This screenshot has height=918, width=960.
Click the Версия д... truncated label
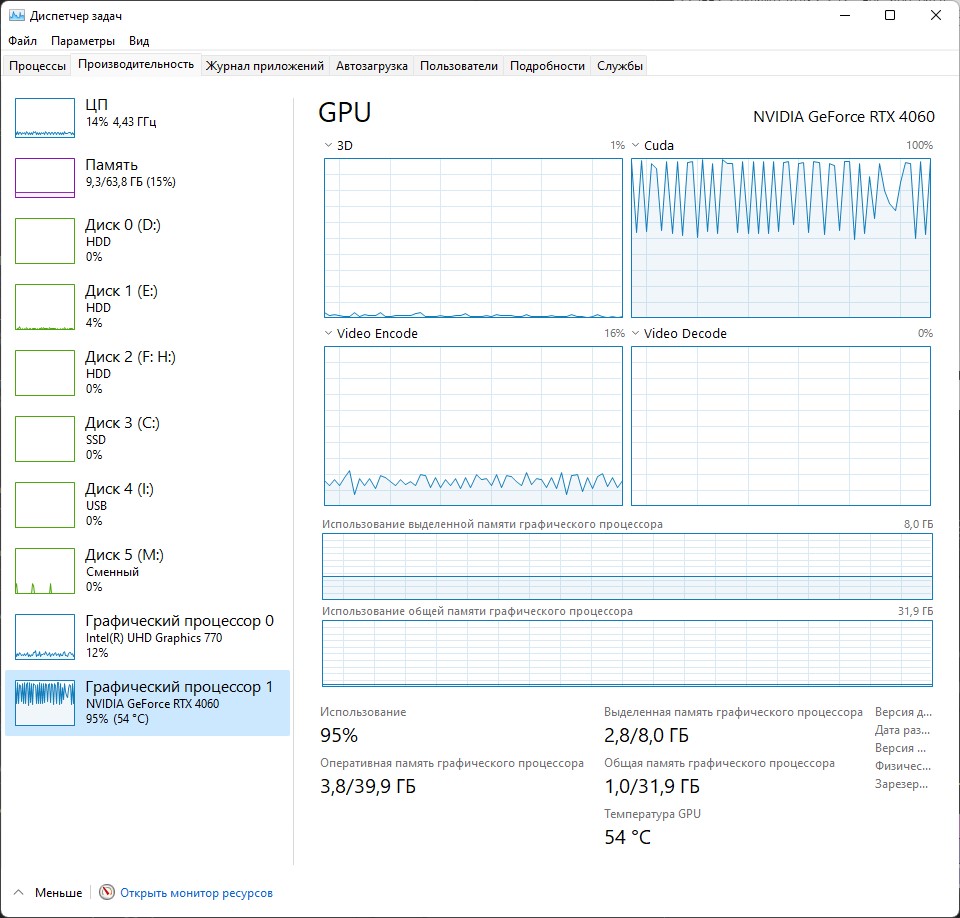tap(903, 712)
